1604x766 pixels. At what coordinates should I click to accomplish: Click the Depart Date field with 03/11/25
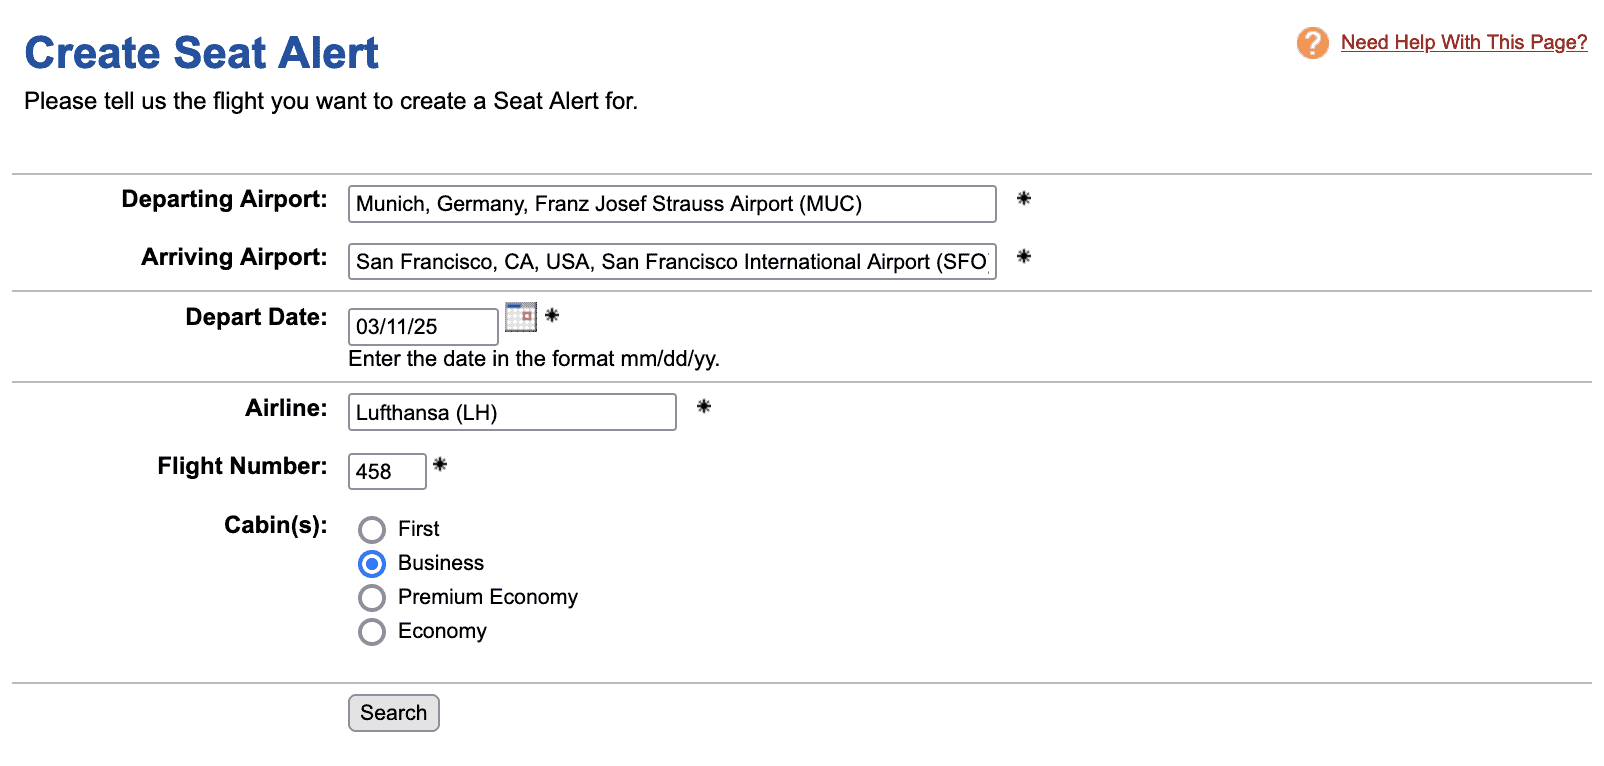point(422,327)
